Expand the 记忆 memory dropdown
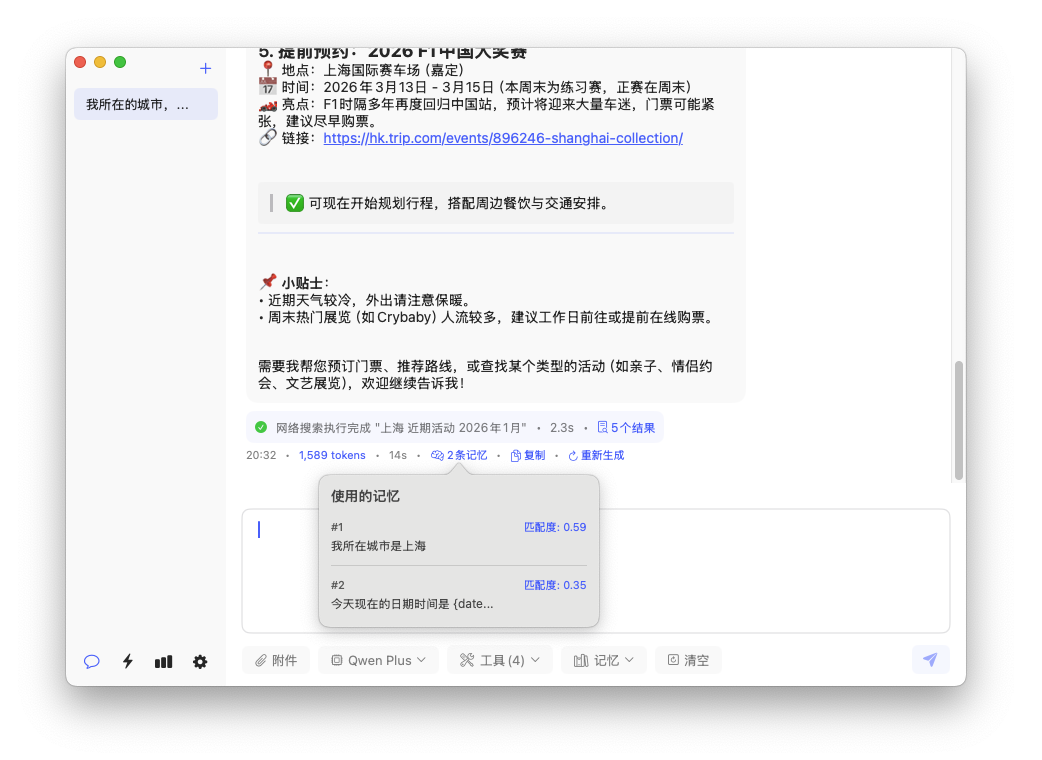The image size is (1042, 760). [x=604, y=660]
